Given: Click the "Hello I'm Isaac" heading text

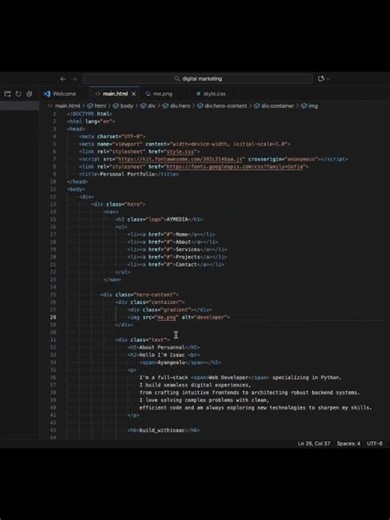Looking at the screenshot, I should [x=162, y=355].
